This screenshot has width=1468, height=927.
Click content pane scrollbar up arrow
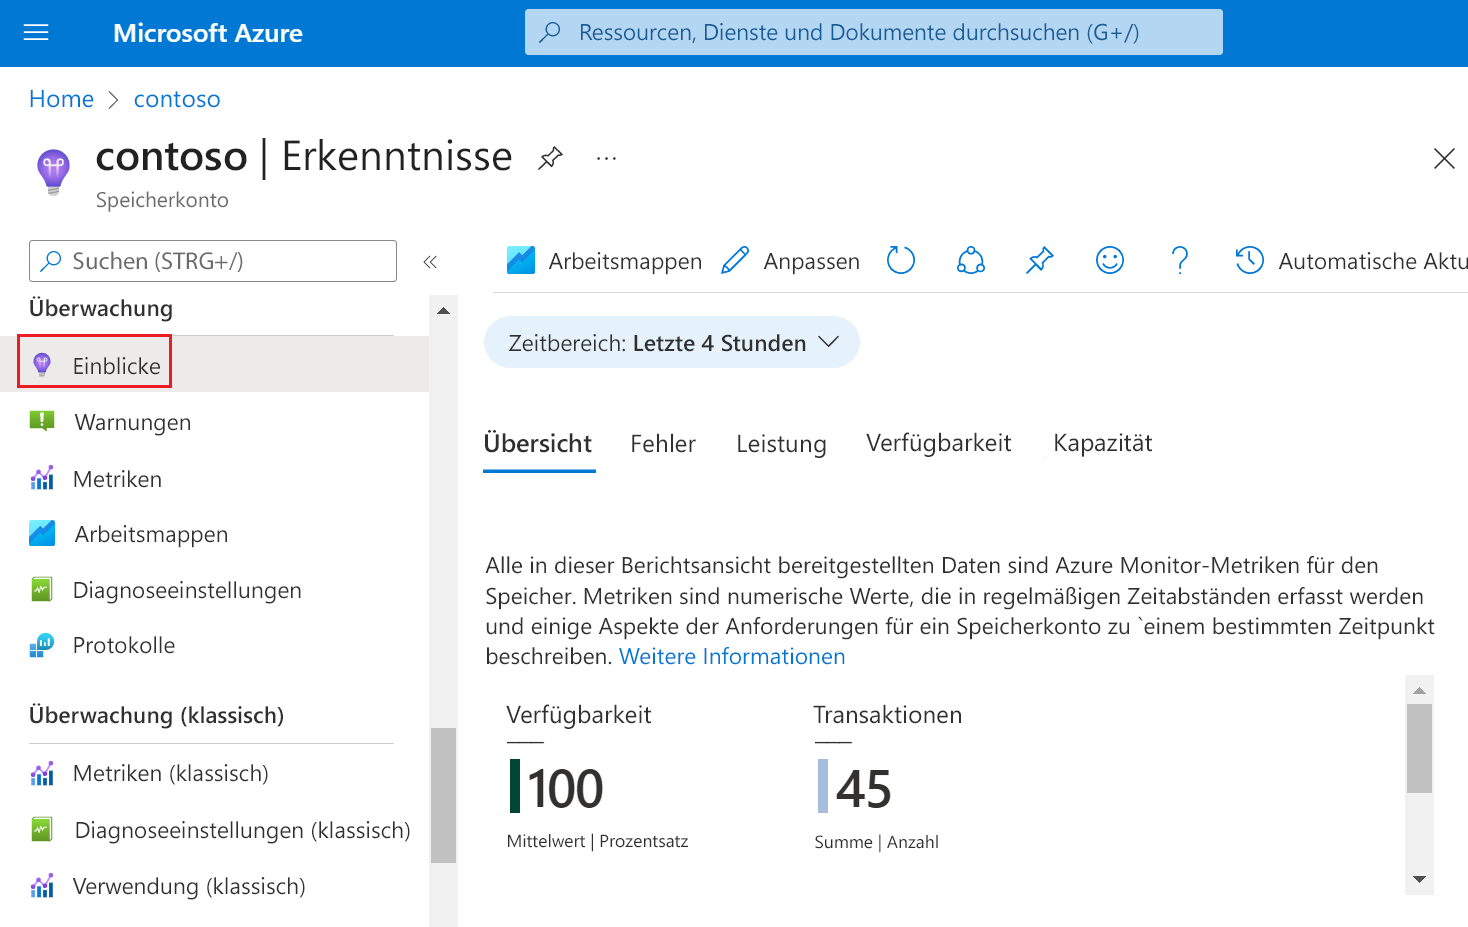pos(1419,690)
